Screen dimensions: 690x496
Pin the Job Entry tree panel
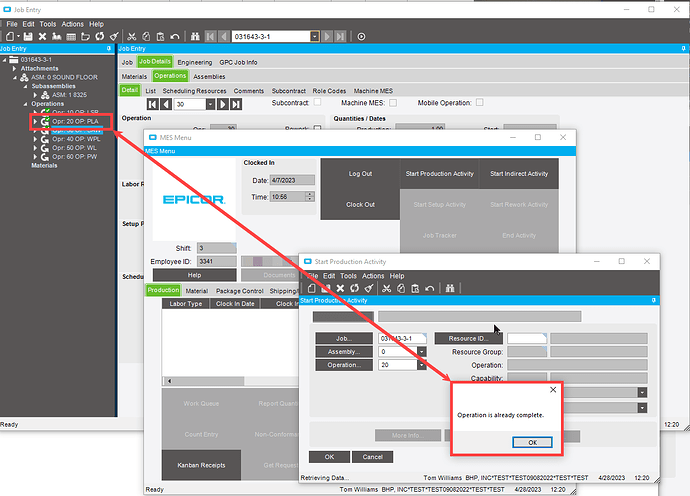coord(109,48)
